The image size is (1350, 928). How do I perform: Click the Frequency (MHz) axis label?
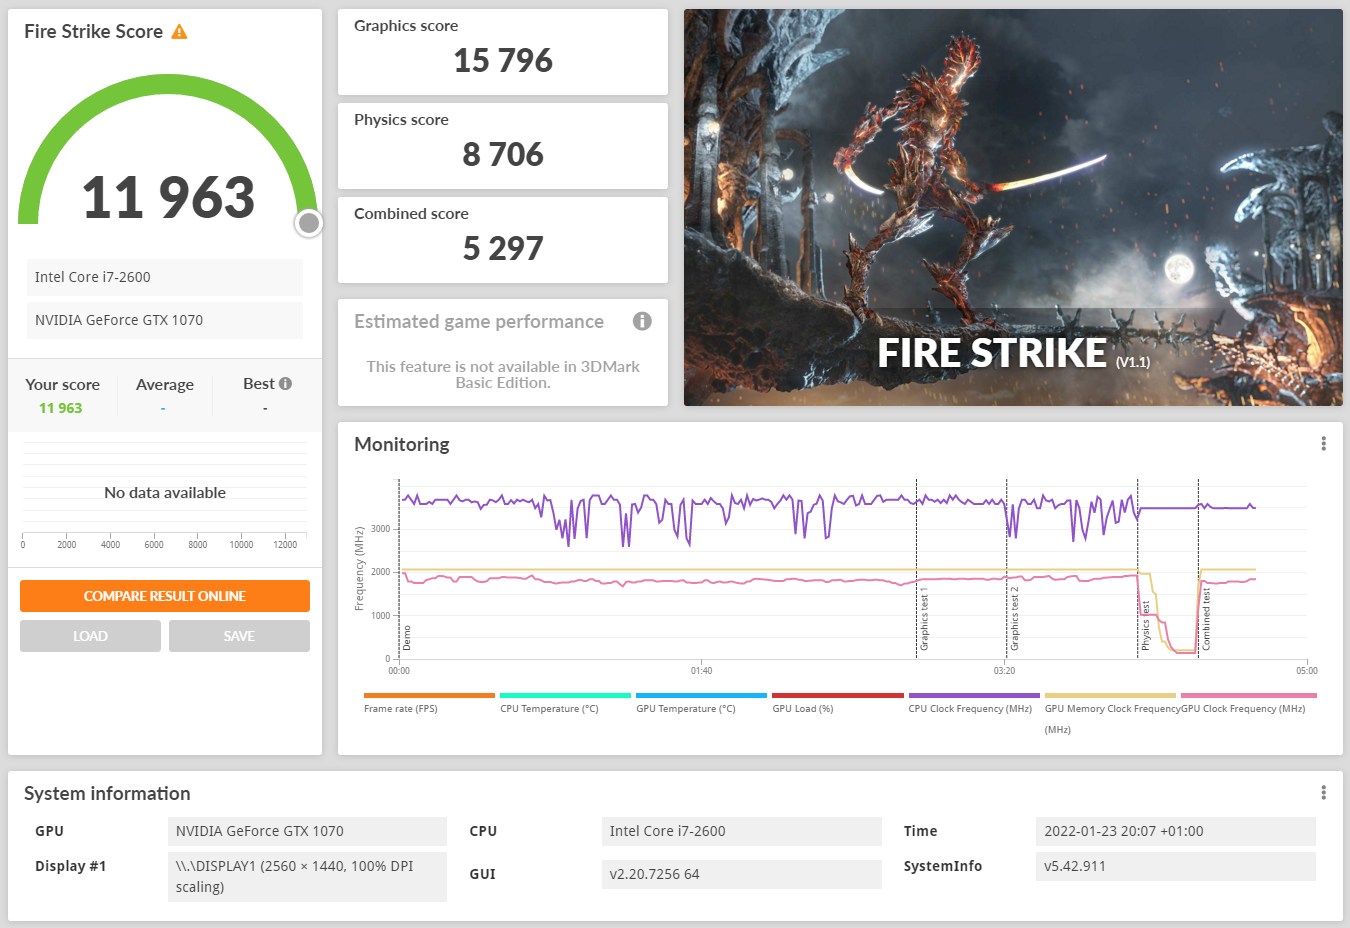359,568
